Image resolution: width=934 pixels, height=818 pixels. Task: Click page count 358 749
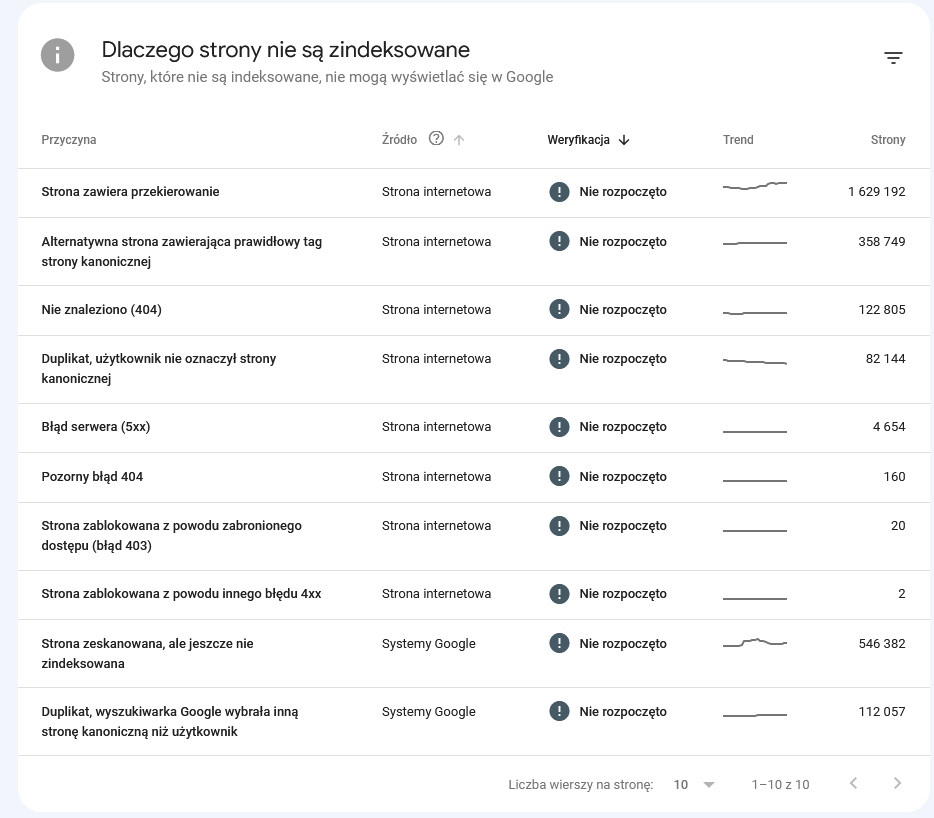(882, 241)
